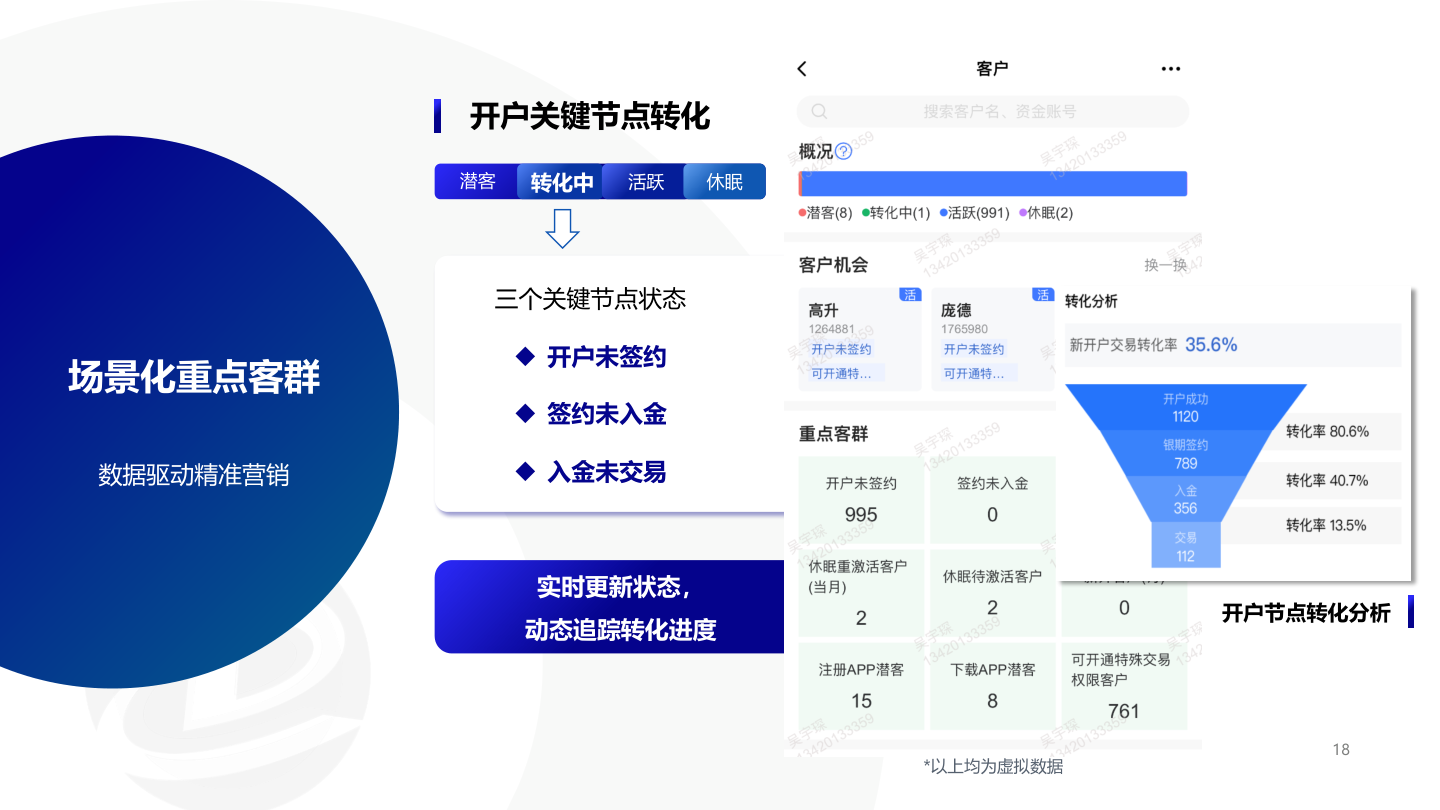
Task: Open the 注册APP潜客 15 tile
Action: tap(861, 686)
